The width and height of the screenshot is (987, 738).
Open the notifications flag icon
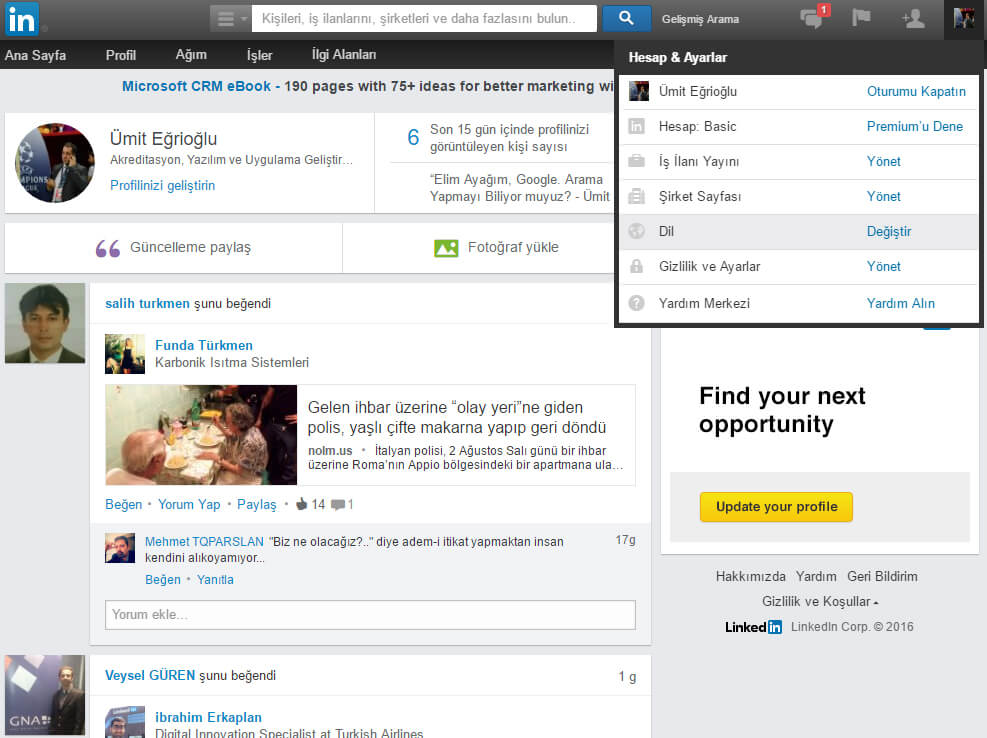coord(860,18)
